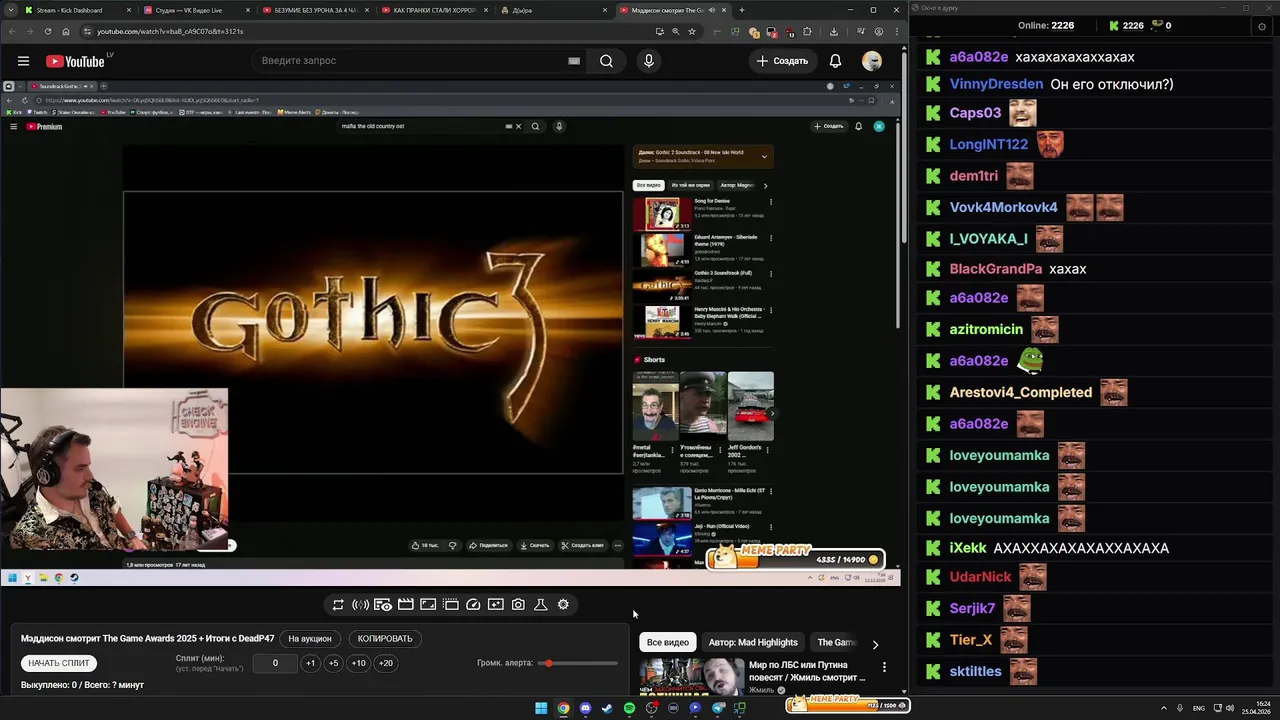Adjust the Громк. алерта volume slider
Screen dimensions: 1280x720
click(x=577, y=663)
